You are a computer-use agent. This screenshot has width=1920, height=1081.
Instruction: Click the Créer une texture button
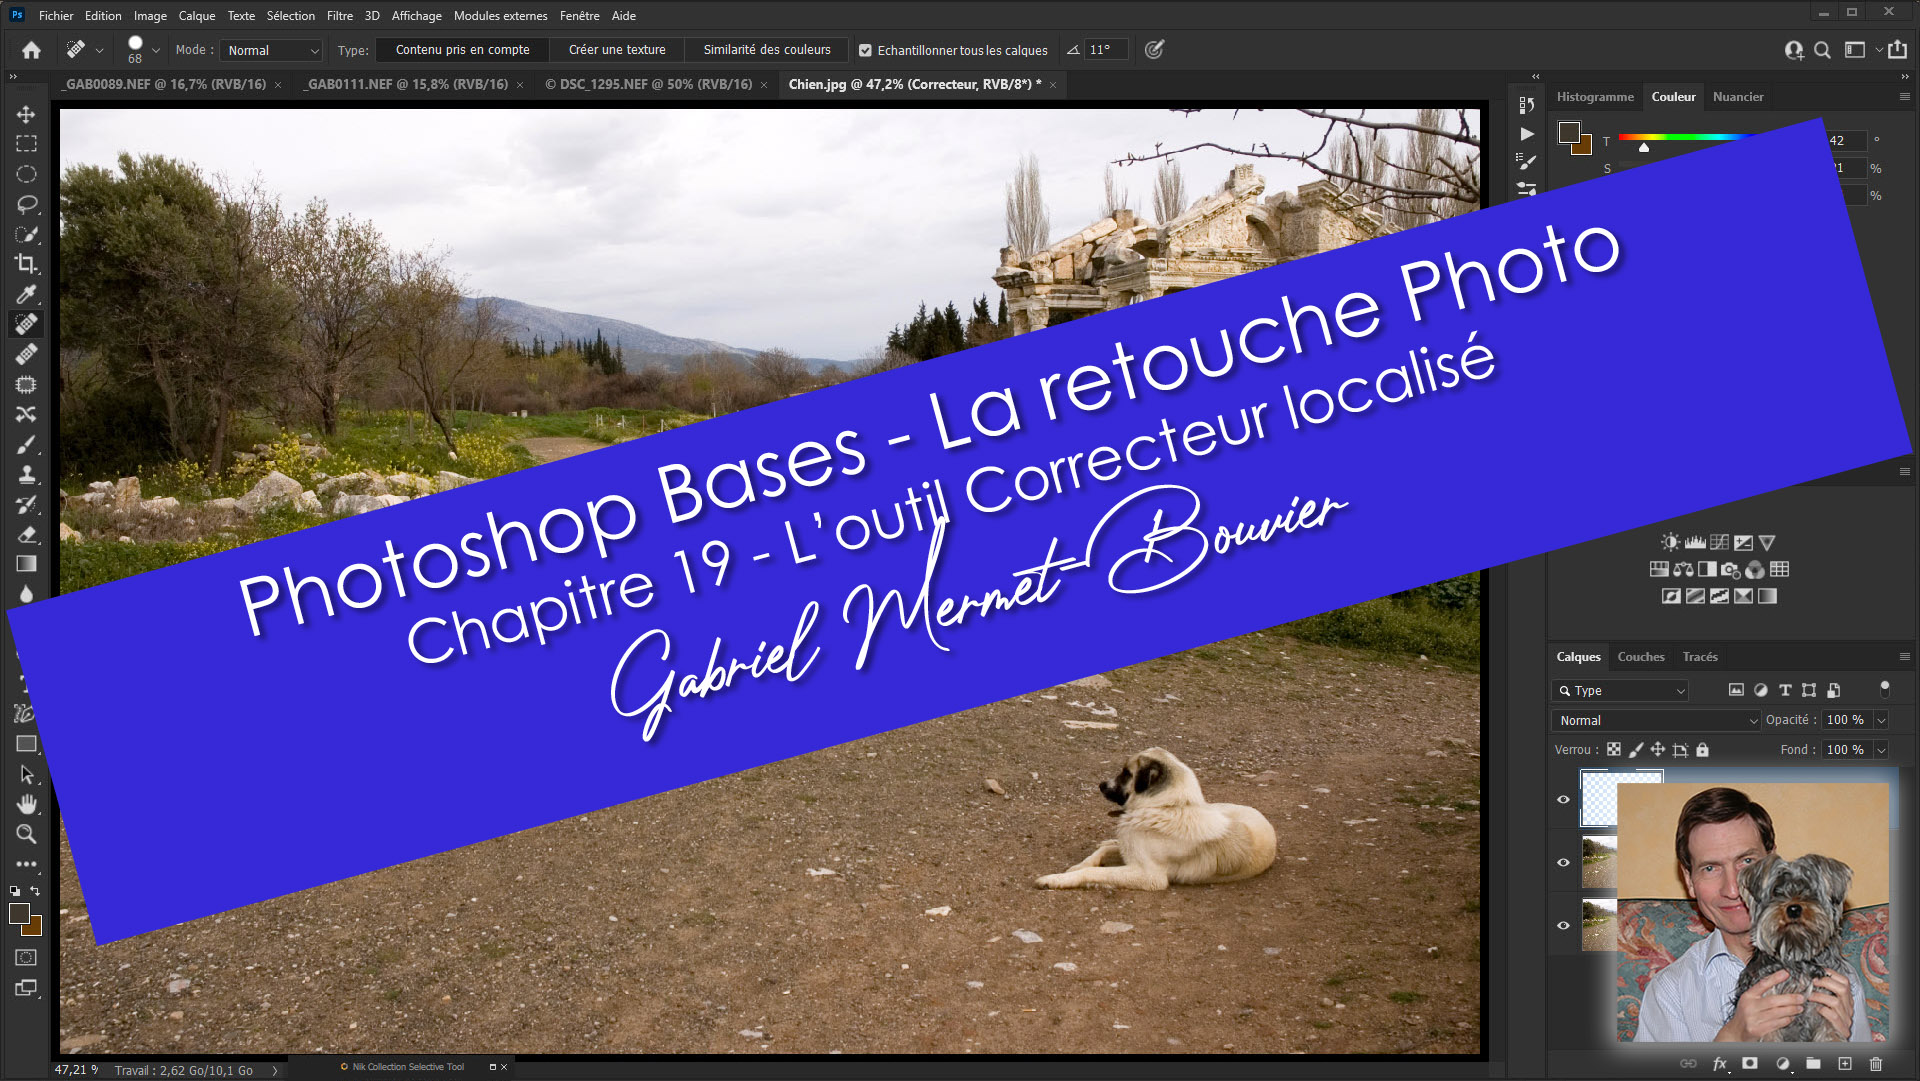point(616,50)
